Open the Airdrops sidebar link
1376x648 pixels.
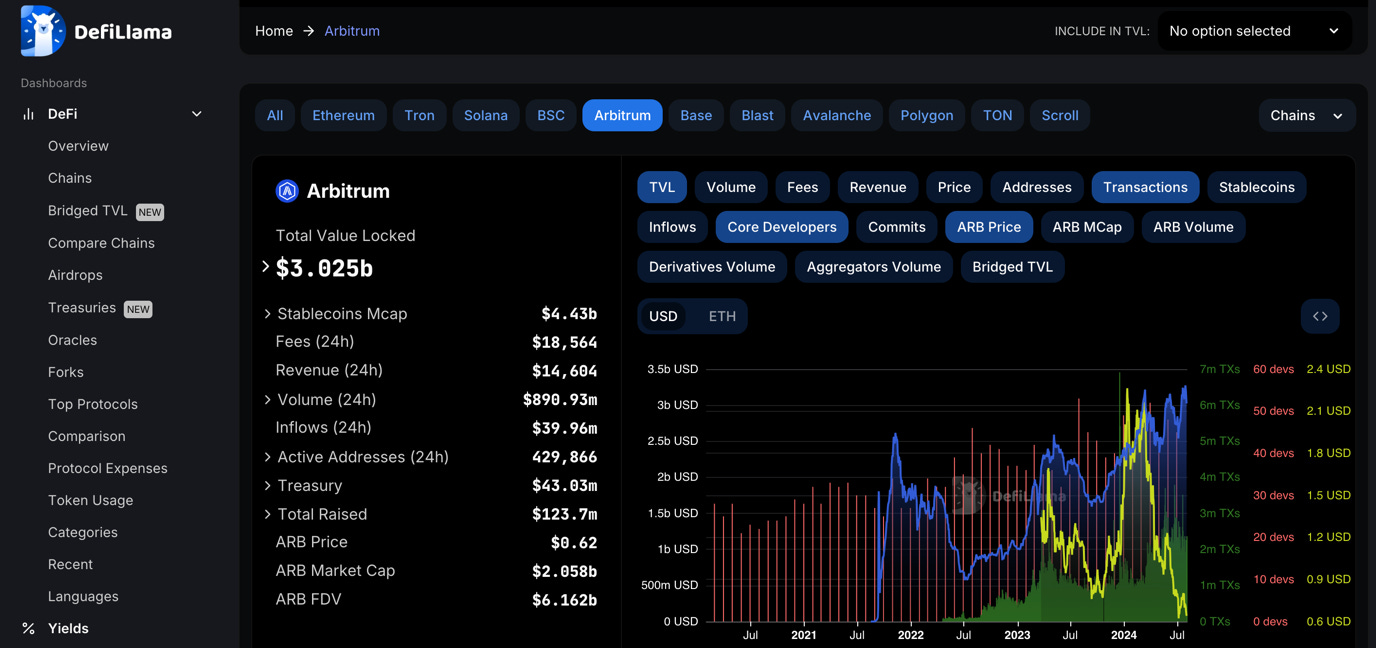click(x=75, y=275)
